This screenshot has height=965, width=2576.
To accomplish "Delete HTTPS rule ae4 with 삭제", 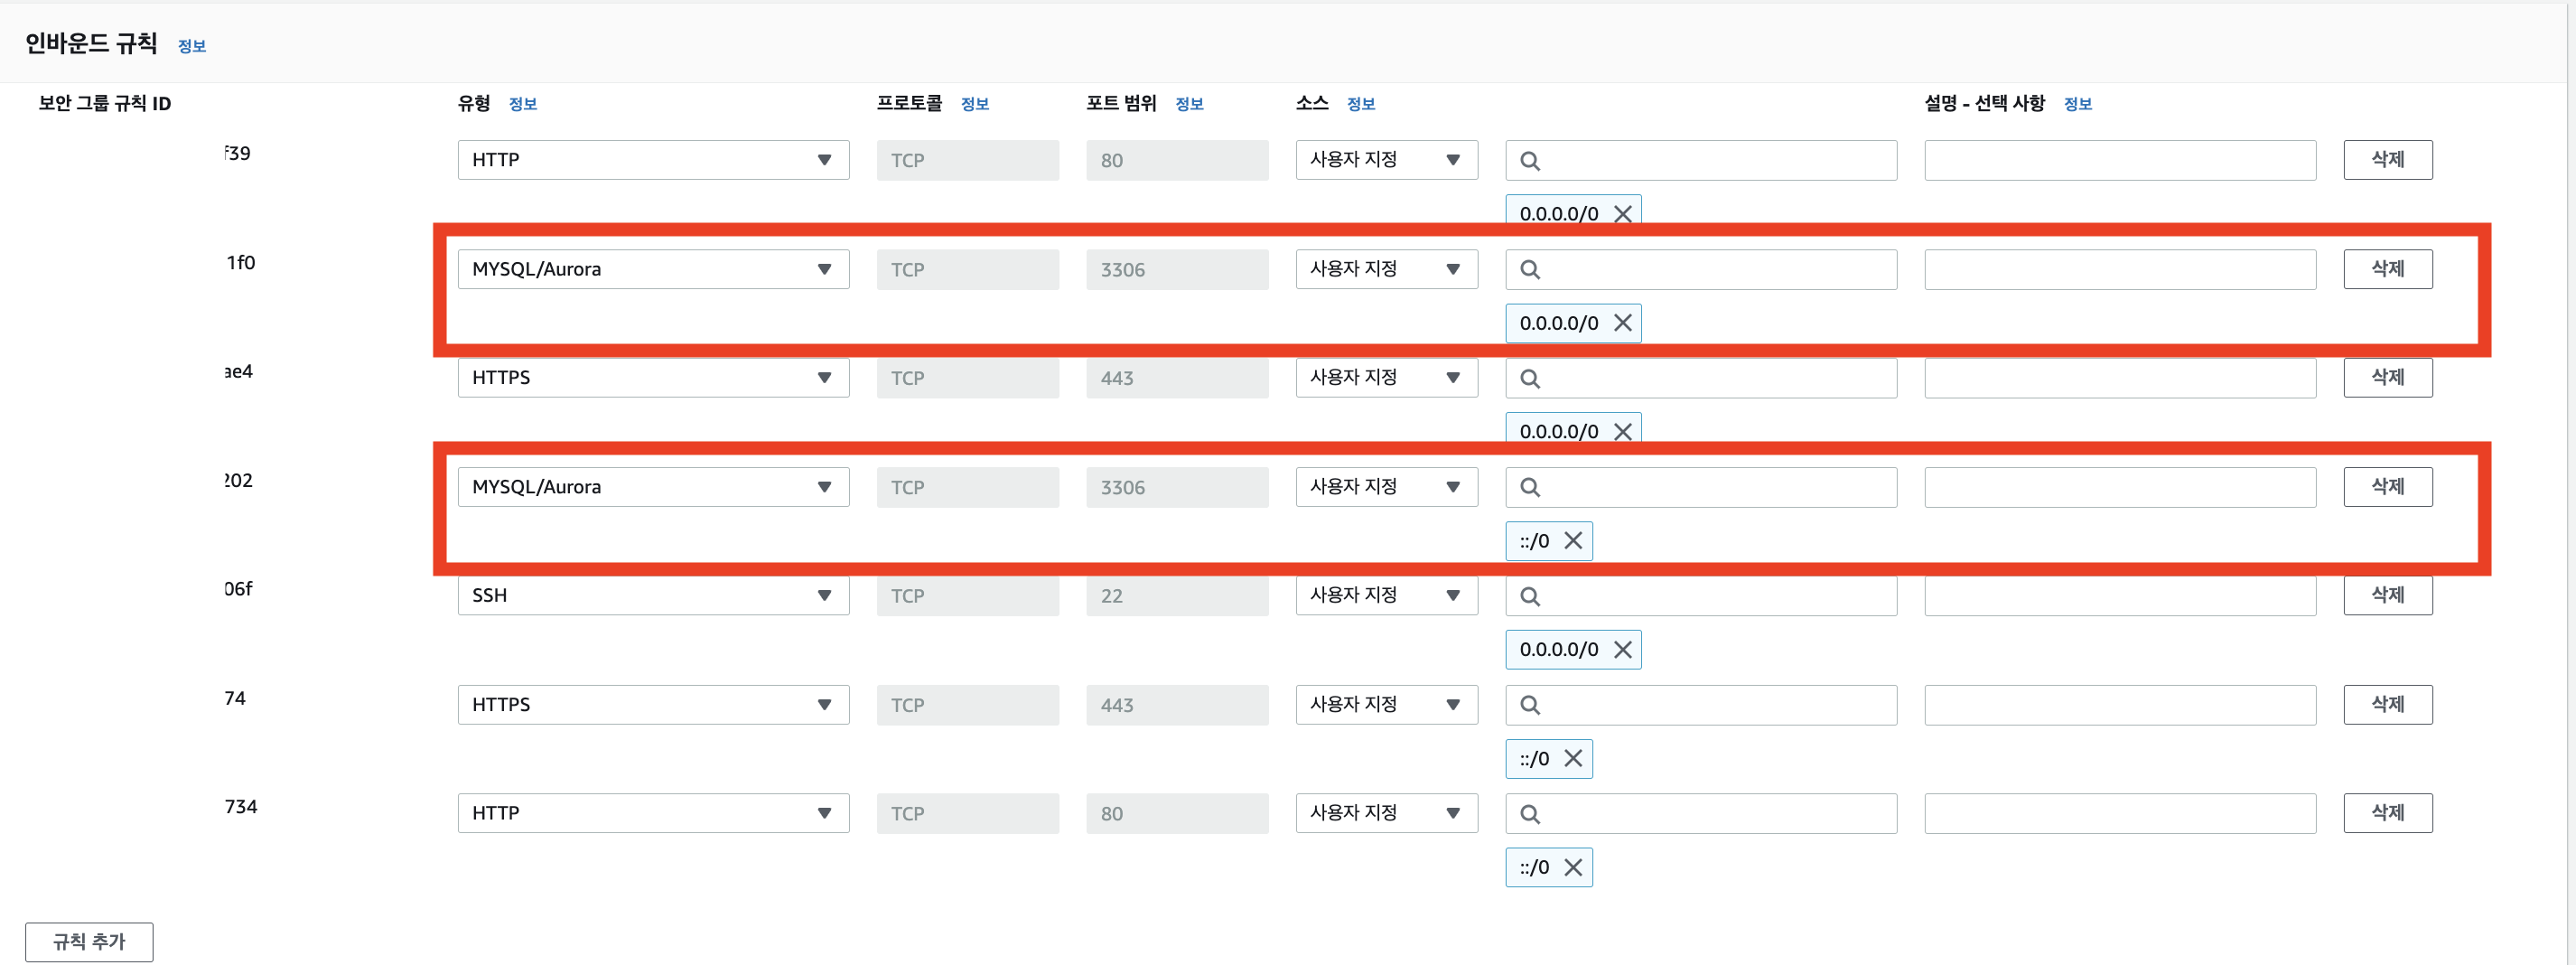I will click(x=2387, y=378).
